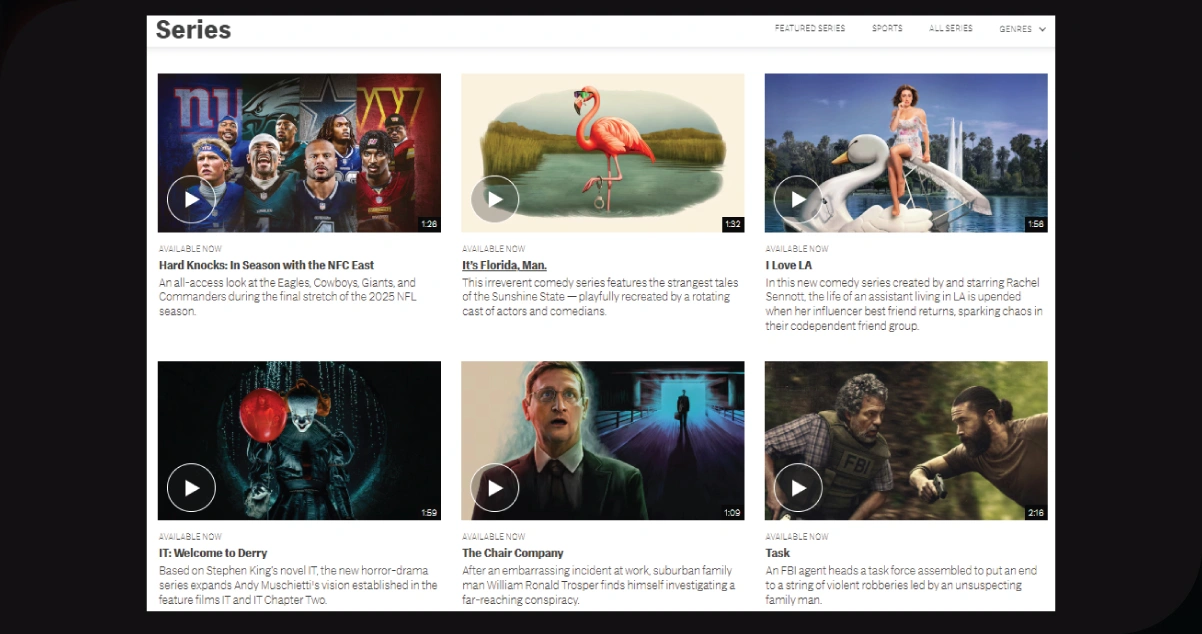The height and width of the screenshot is (634, 1202).
Task: Click the Genres chevron arrow
Action: point(1042,29)
